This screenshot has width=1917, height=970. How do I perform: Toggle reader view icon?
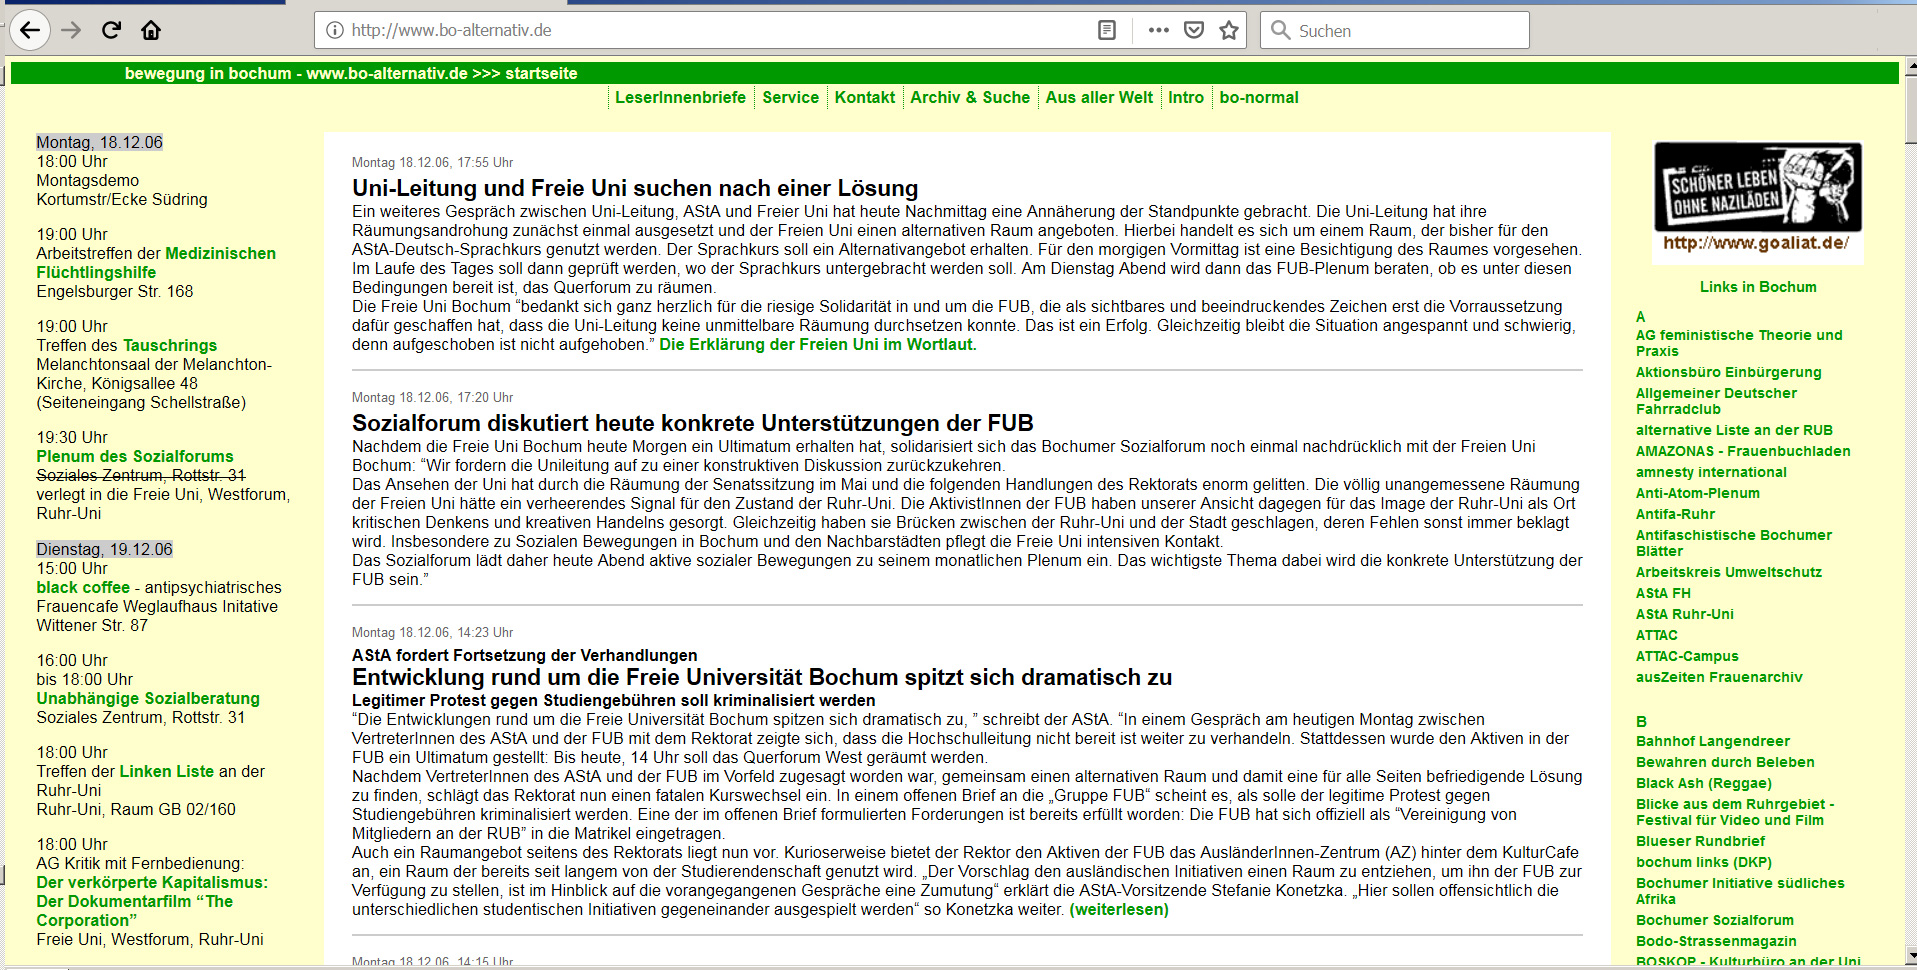[x=1107, y=30]
